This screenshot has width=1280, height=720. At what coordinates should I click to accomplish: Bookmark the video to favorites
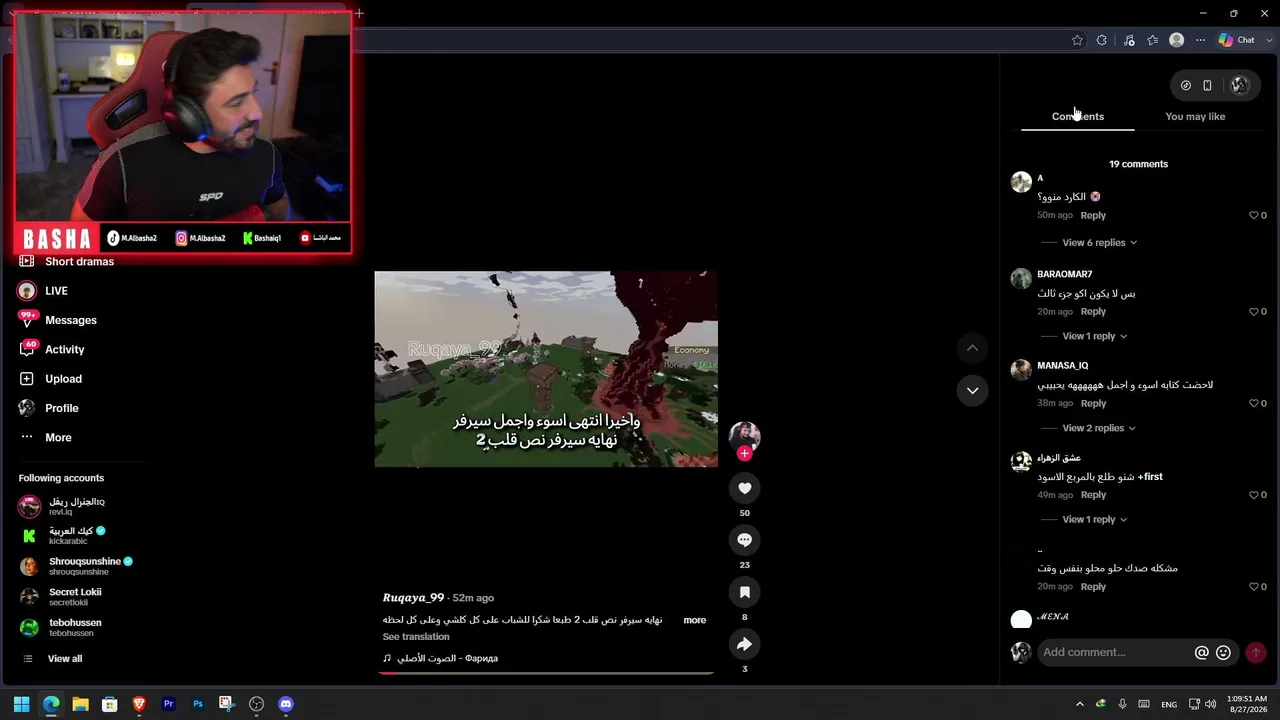[744, 592]
